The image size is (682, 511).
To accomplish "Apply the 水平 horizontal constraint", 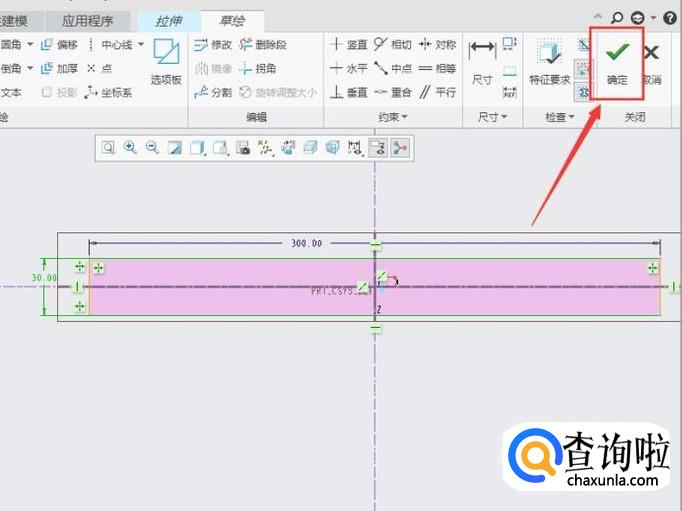I will click(349, 68).
